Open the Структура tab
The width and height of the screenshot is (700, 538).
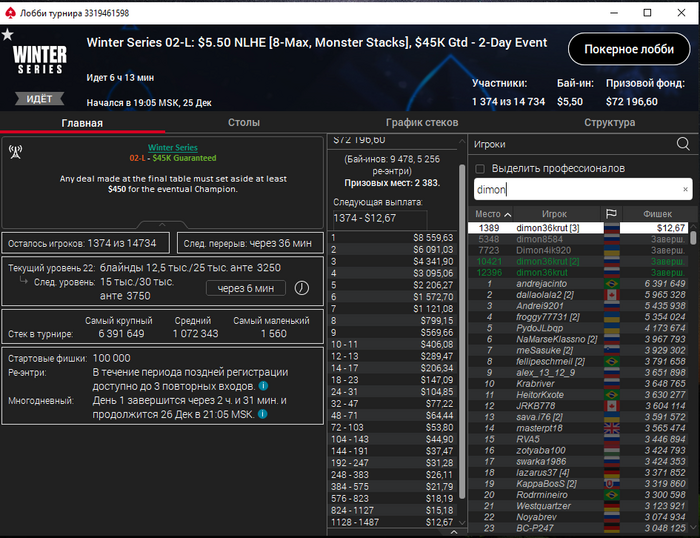click(609, 122)
